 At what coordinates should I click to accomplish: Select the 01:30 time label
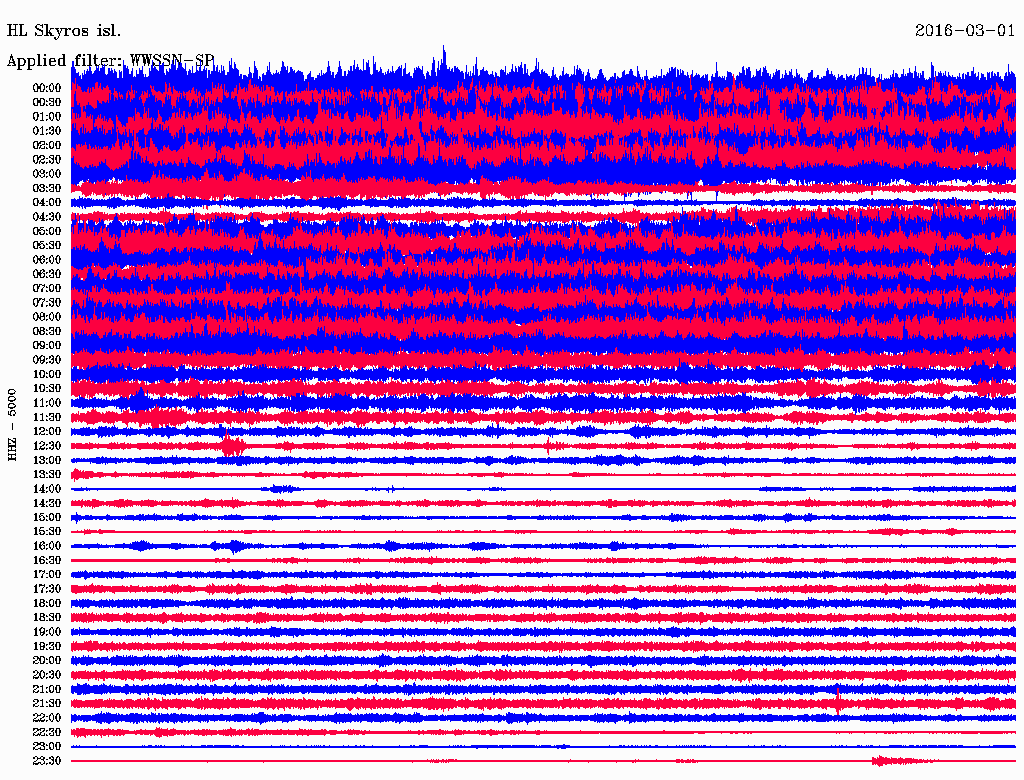[47, 131]
